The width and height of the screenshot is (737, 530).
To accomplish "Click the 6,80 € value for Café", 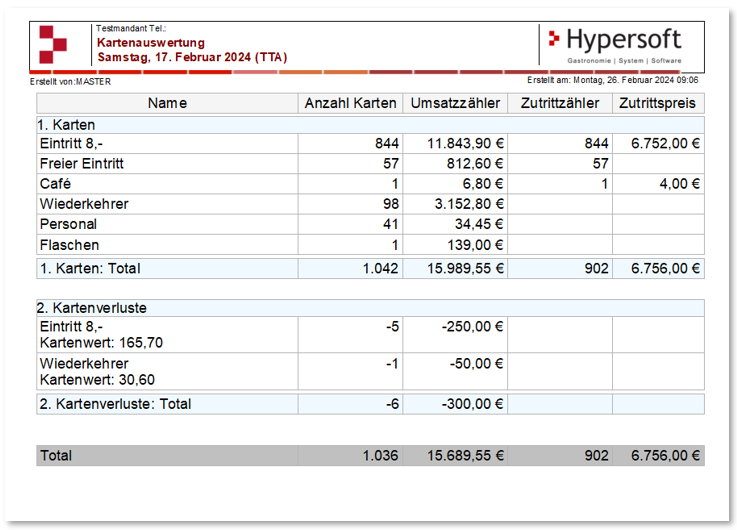I will point(483,184).
